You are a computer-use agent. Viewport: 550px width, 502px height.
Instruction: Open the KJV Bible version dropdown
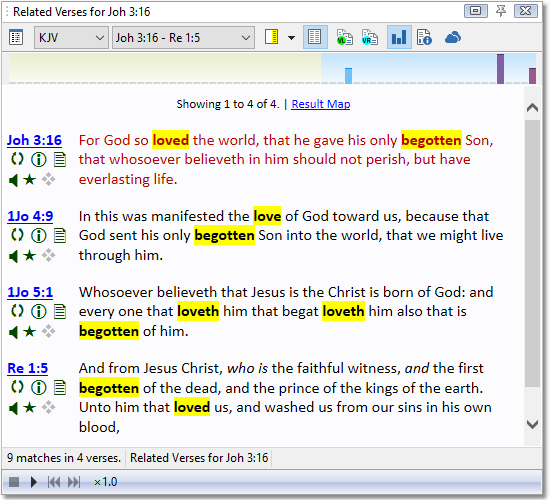tap(71, 38)
